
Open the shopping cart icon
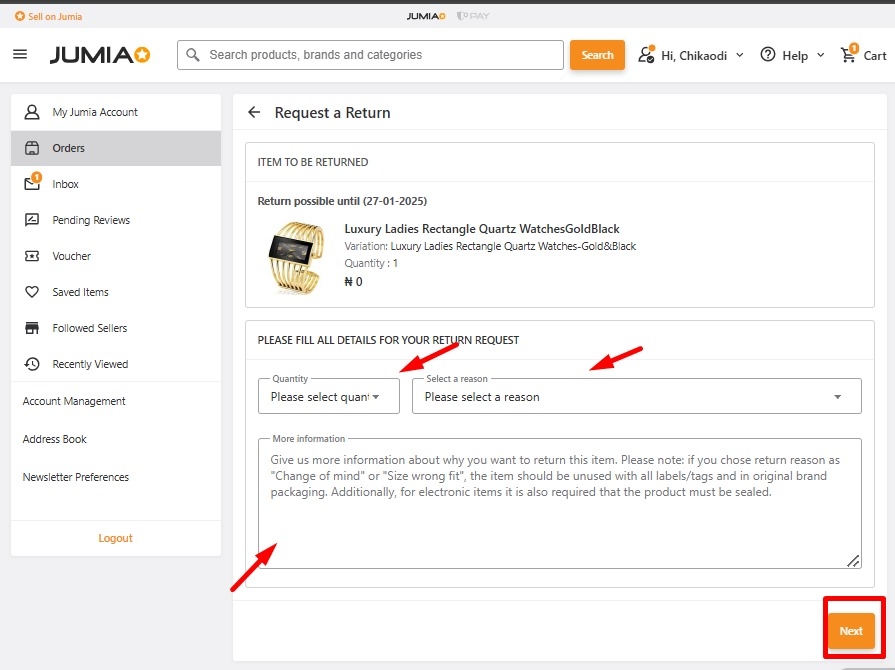pyautogui.click(x=849, y=55)
